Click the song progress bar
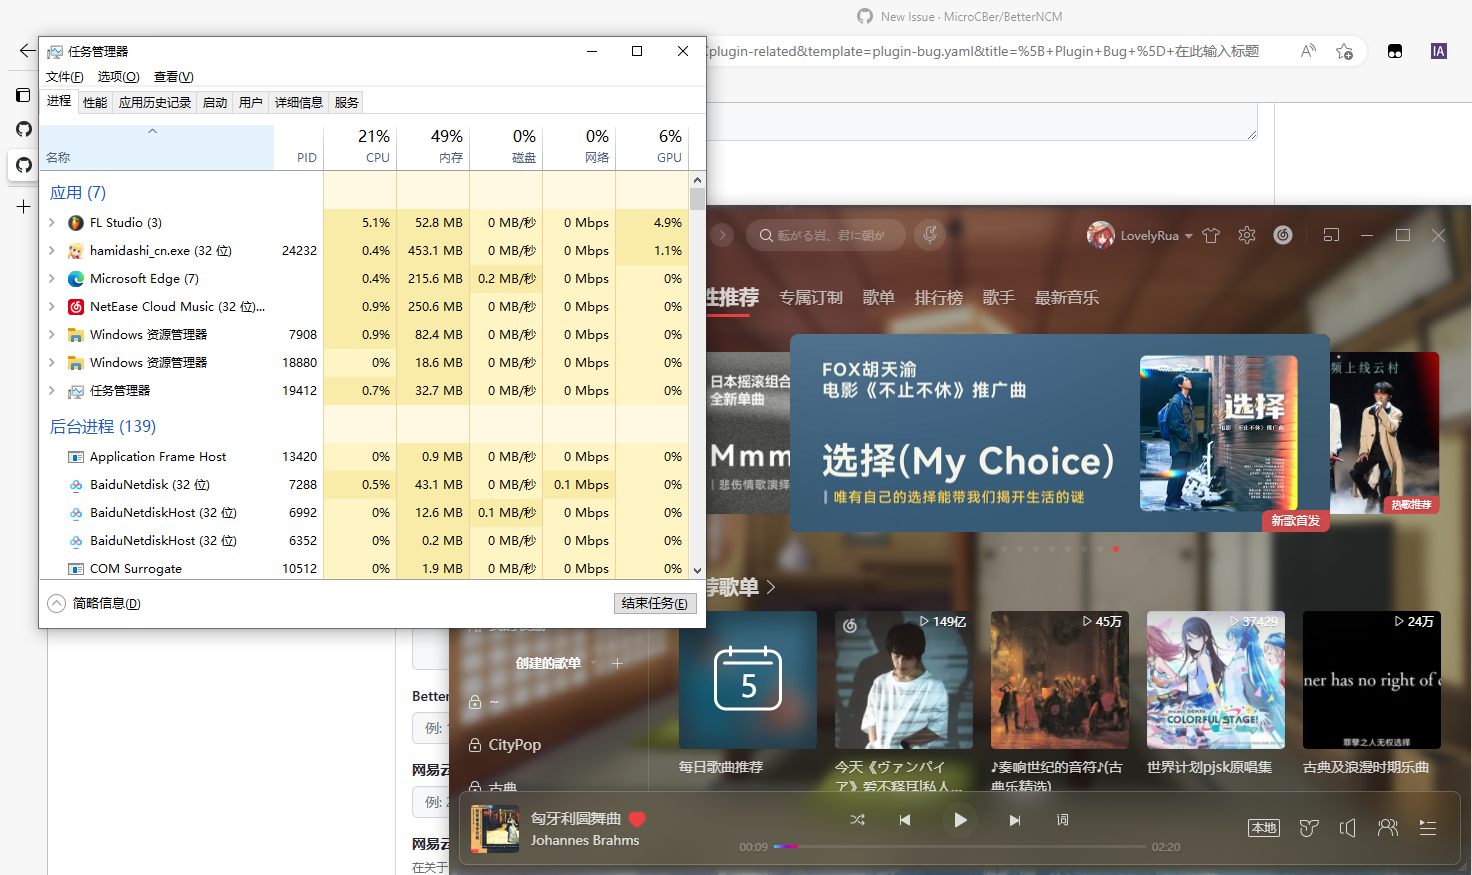This screenshot has width=1472, height=875. point(960,847)
